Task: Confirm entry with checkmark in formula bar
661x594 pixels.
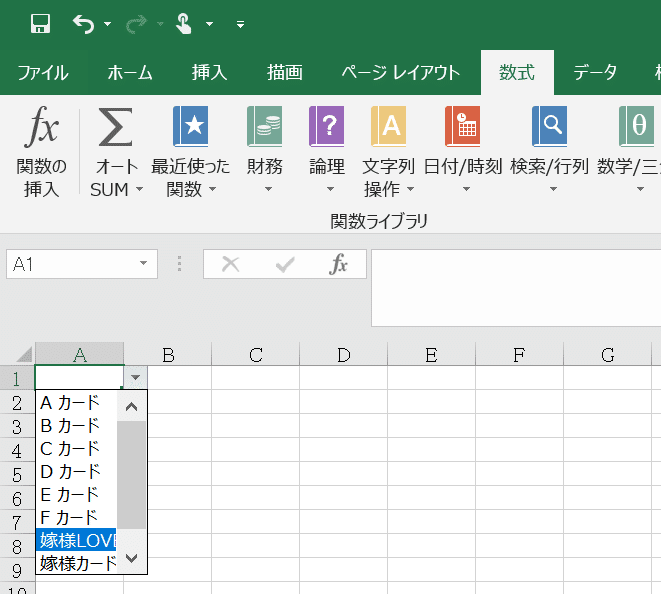Action: pos(285,265)
